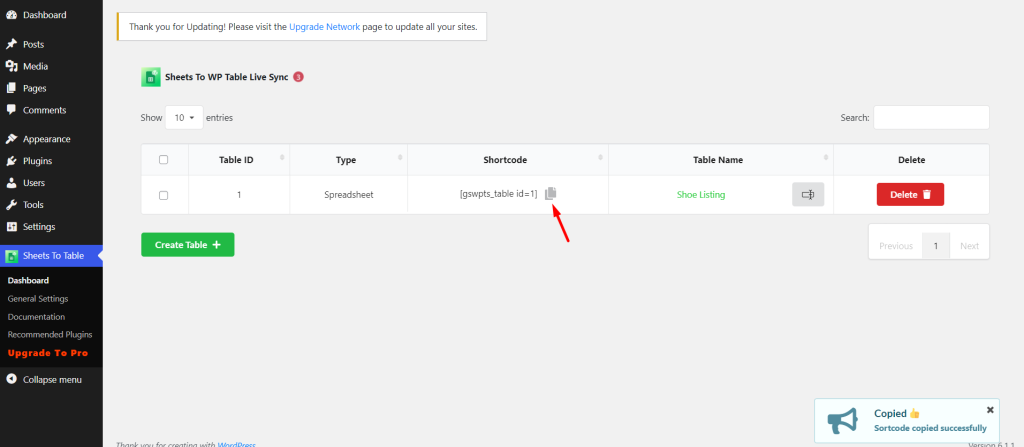Click the Settings icon in sidebar

coord(11,227)
